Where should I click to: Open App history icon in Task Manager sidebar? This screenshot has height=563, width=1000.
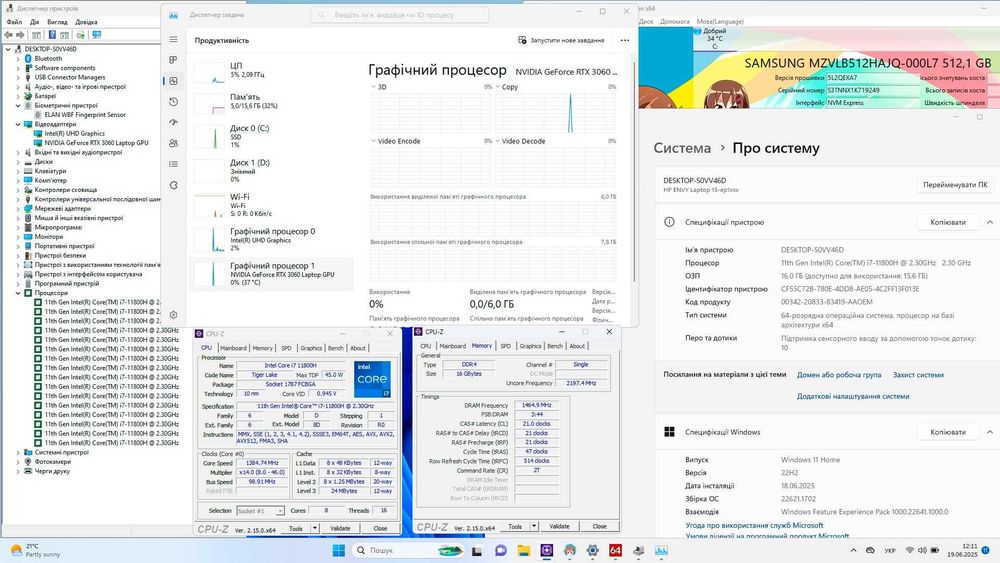(x=173, y=101)
